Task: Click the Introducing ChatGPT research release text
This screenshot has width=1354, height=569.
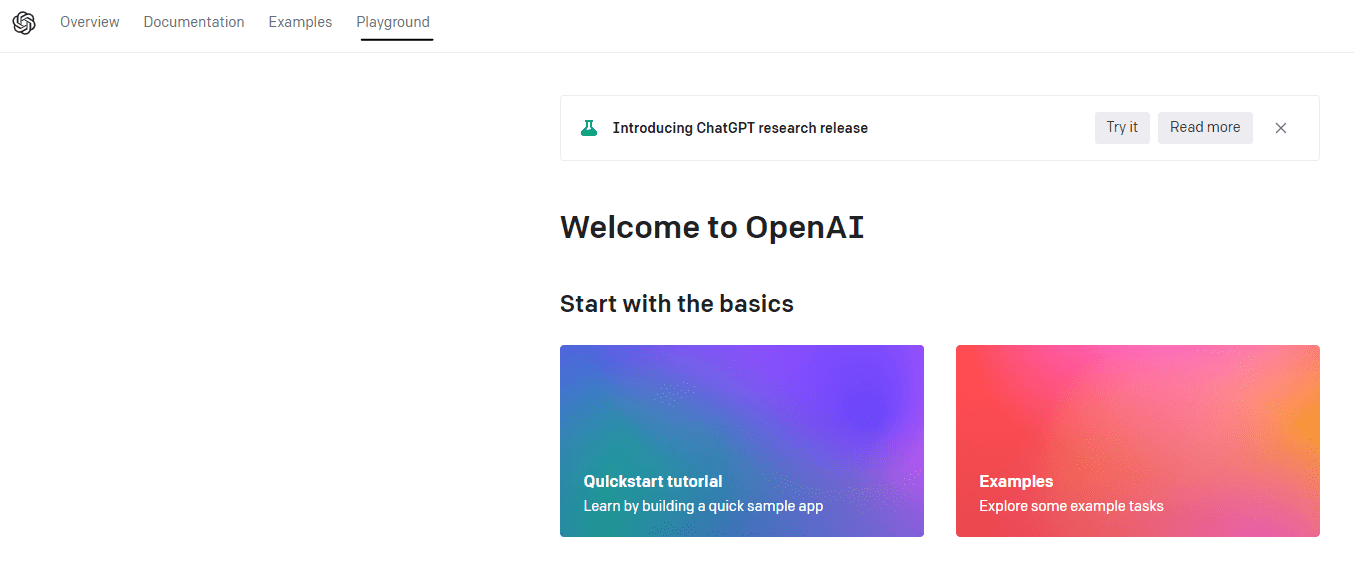Action: [740, 128]
